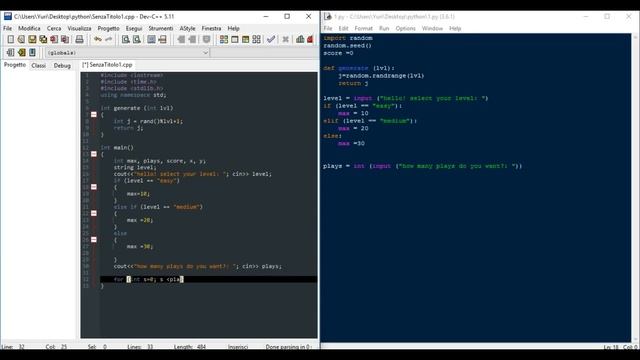640x360 pixels.
Task: Switch to the Debug side panel tab
Action: click(62, 65)
